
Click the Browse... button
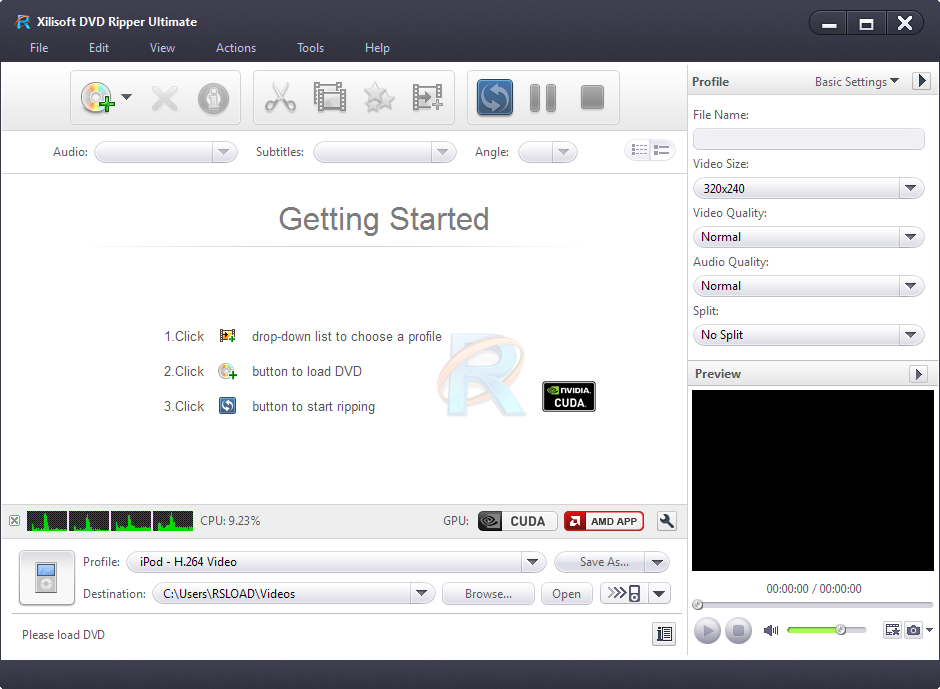pos(488,594)
